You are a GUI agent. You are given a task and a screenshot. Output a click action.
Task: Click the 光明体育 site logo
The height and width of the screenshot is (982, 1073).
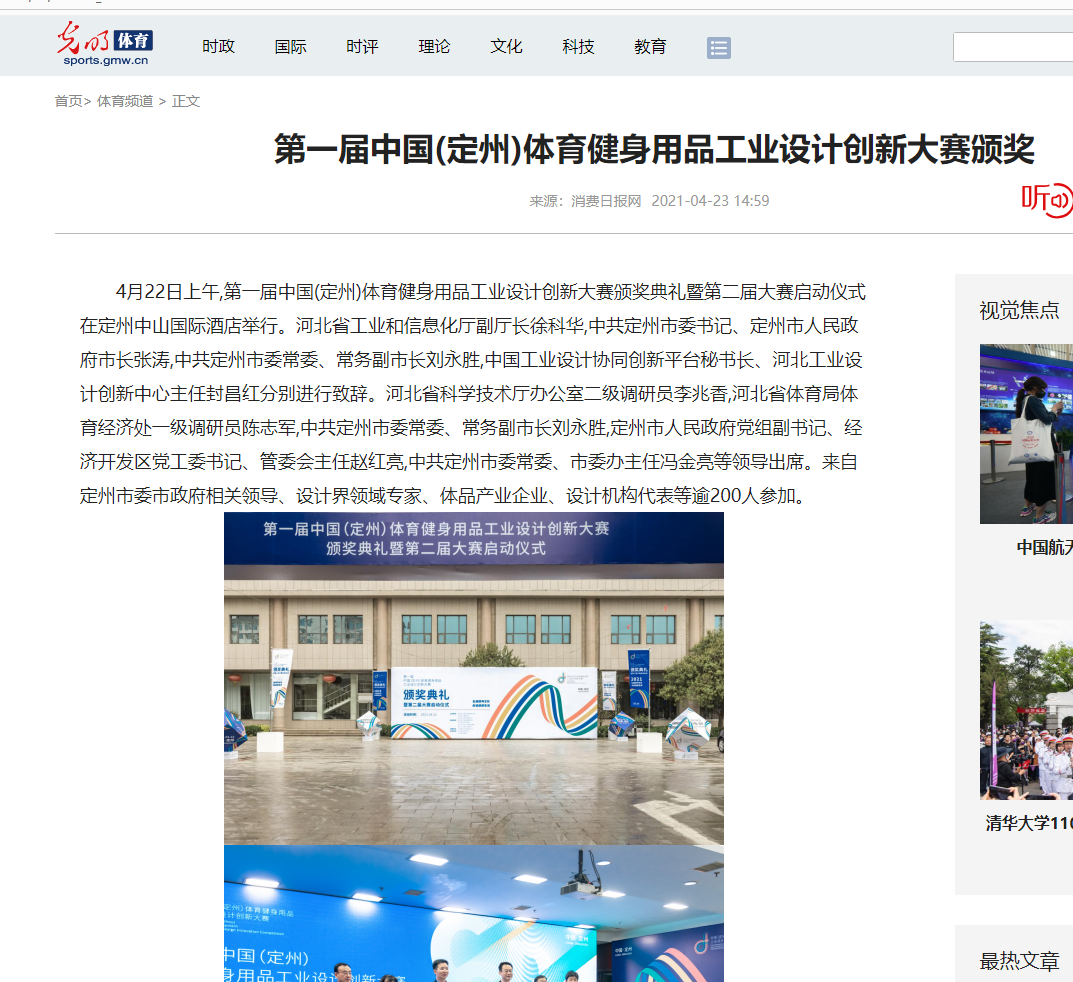pyautogui.click(x=104, y=45)
